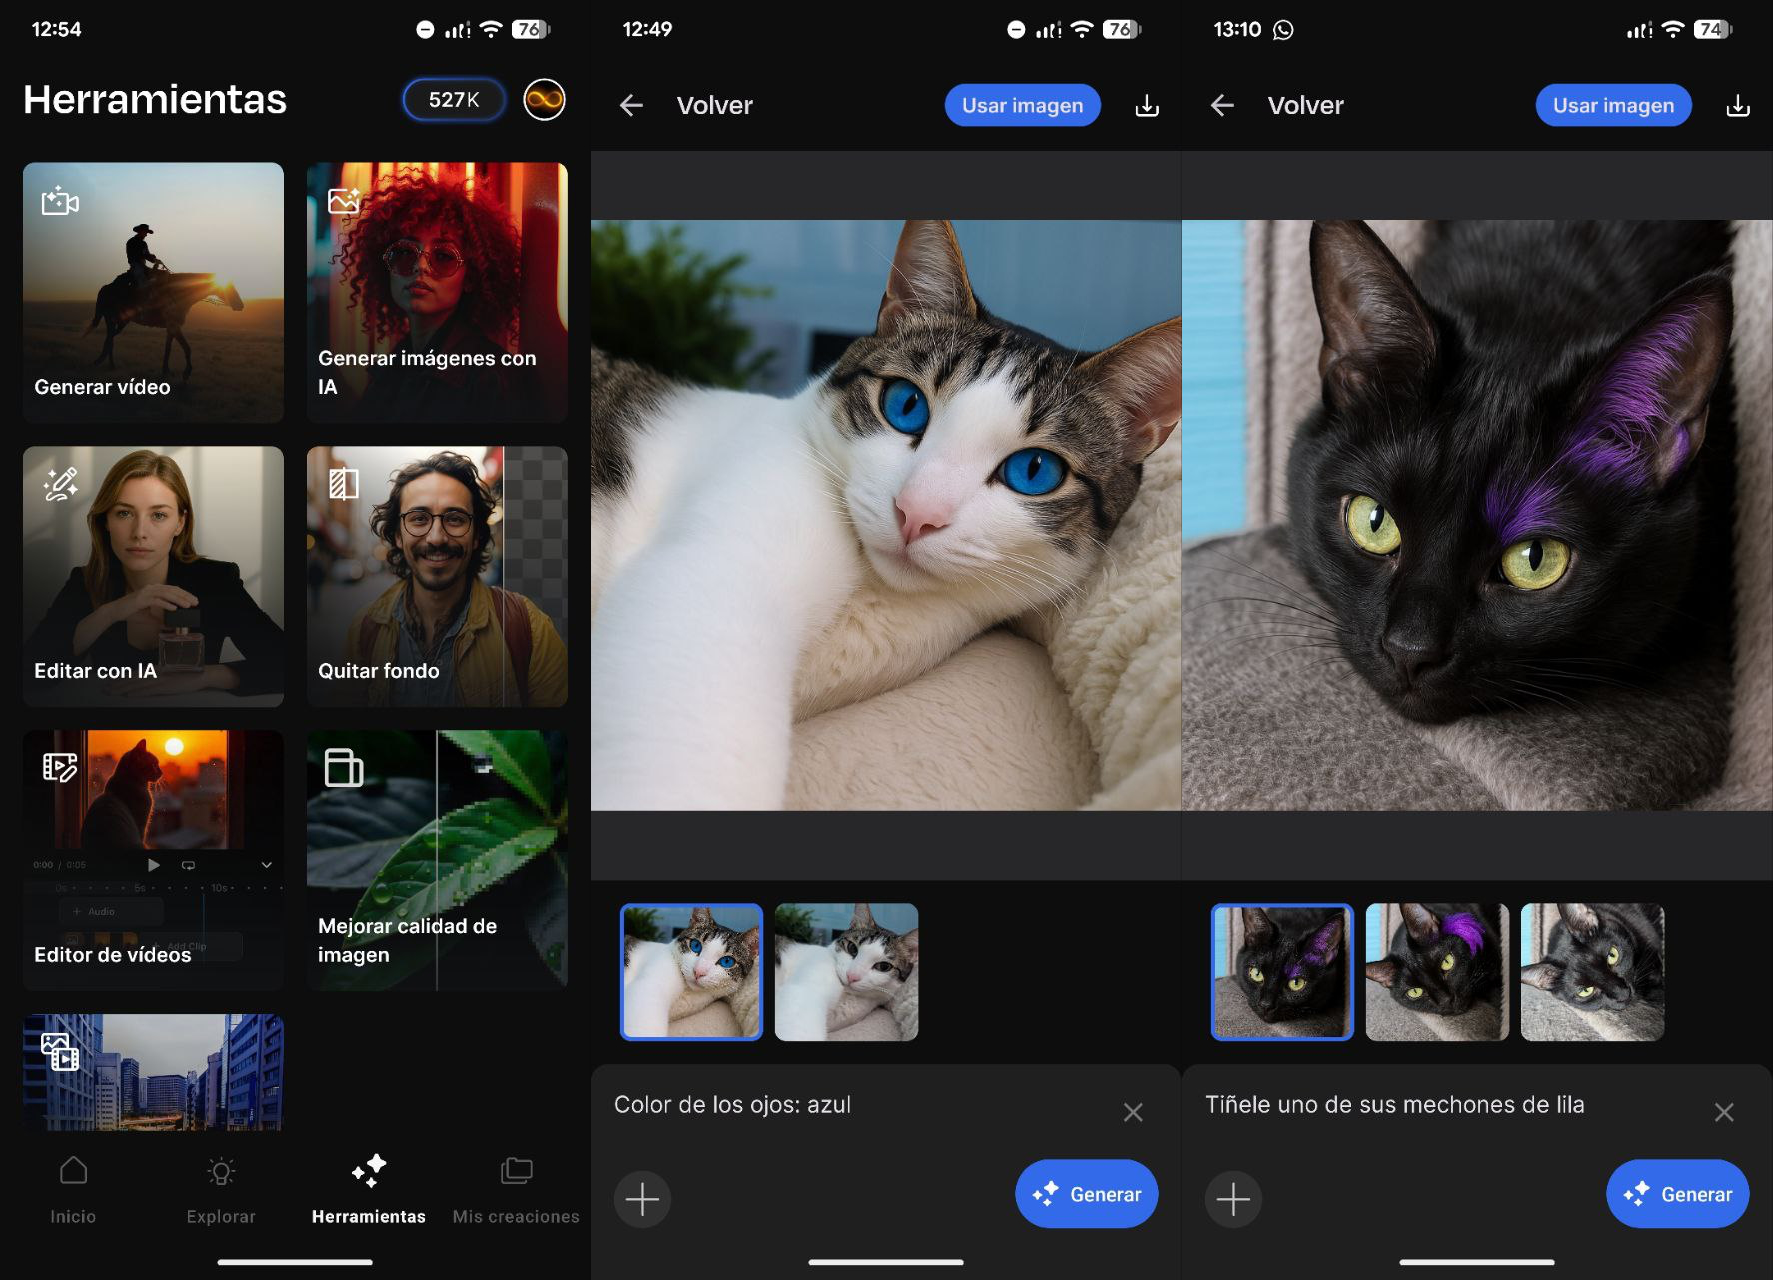Tap Generar under the azul prompt
The image size is (1773, 1280).
1086,1194
